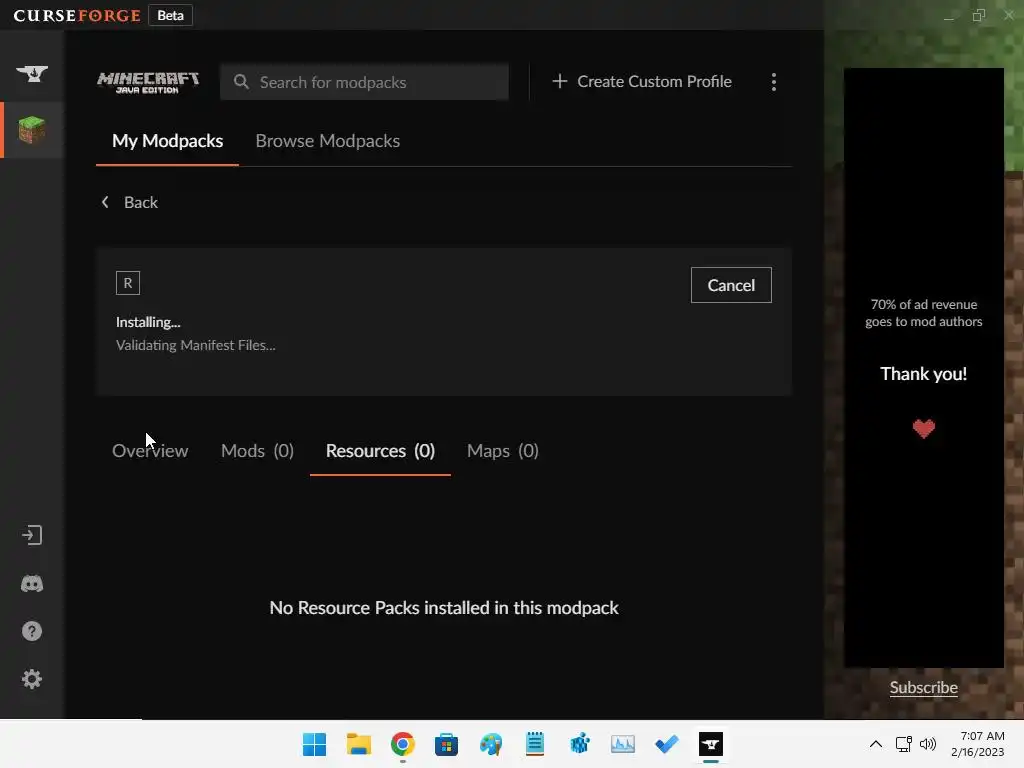
Task: Click the Thank you! text
Action: point(923,374)
